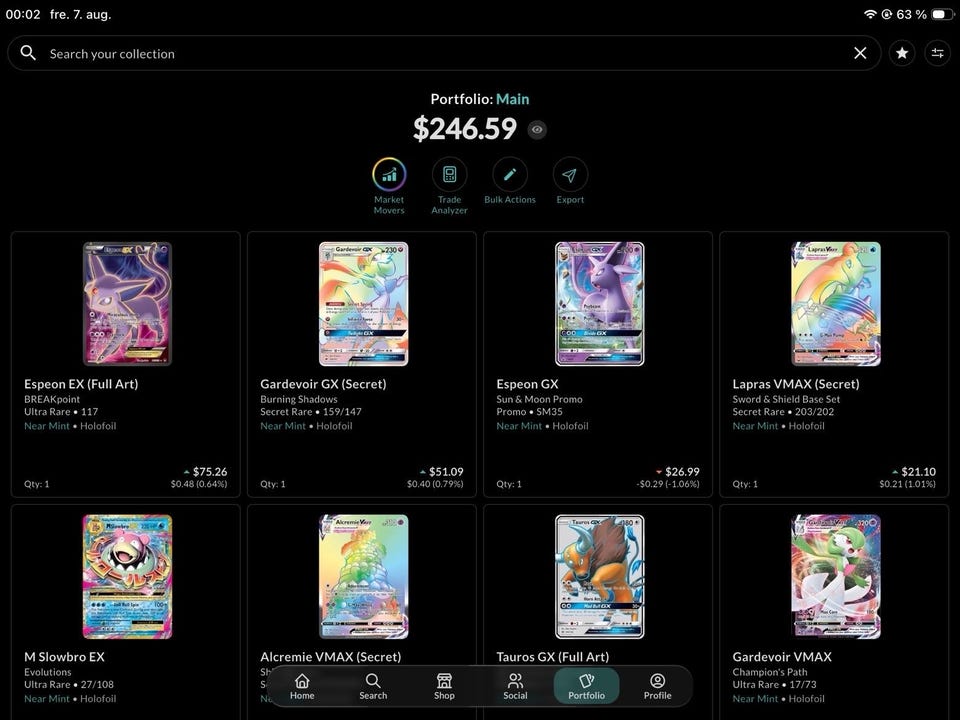
Task: Open the Social tab
Action: [515, 686]
